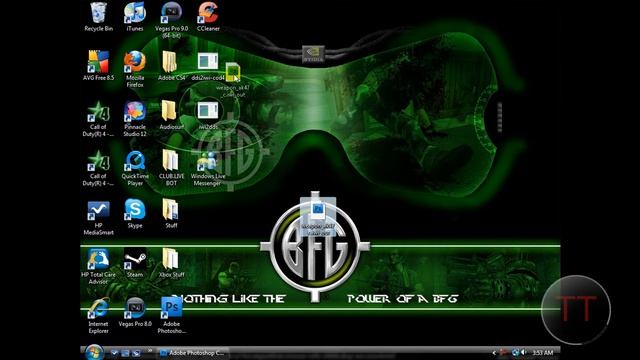This screenshot has width=640, height=360.
Task: Select the CCleaner desktop shortcut
Action: coord(208,17)
